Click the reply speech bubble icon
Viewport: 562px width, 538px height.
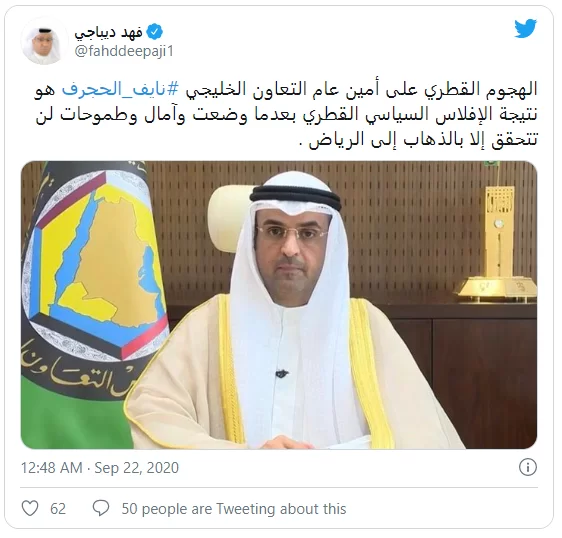click(x=101, y=509)
